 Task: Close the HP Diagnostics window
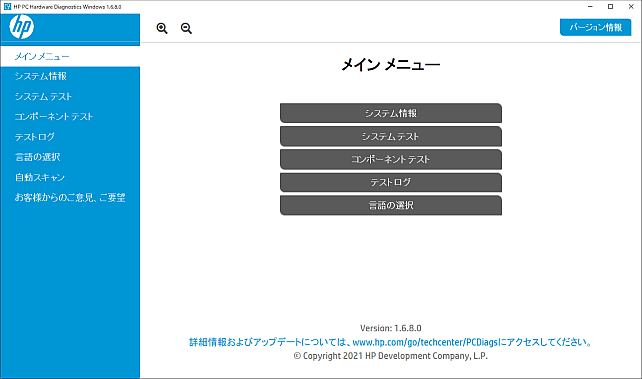[631, 7]
